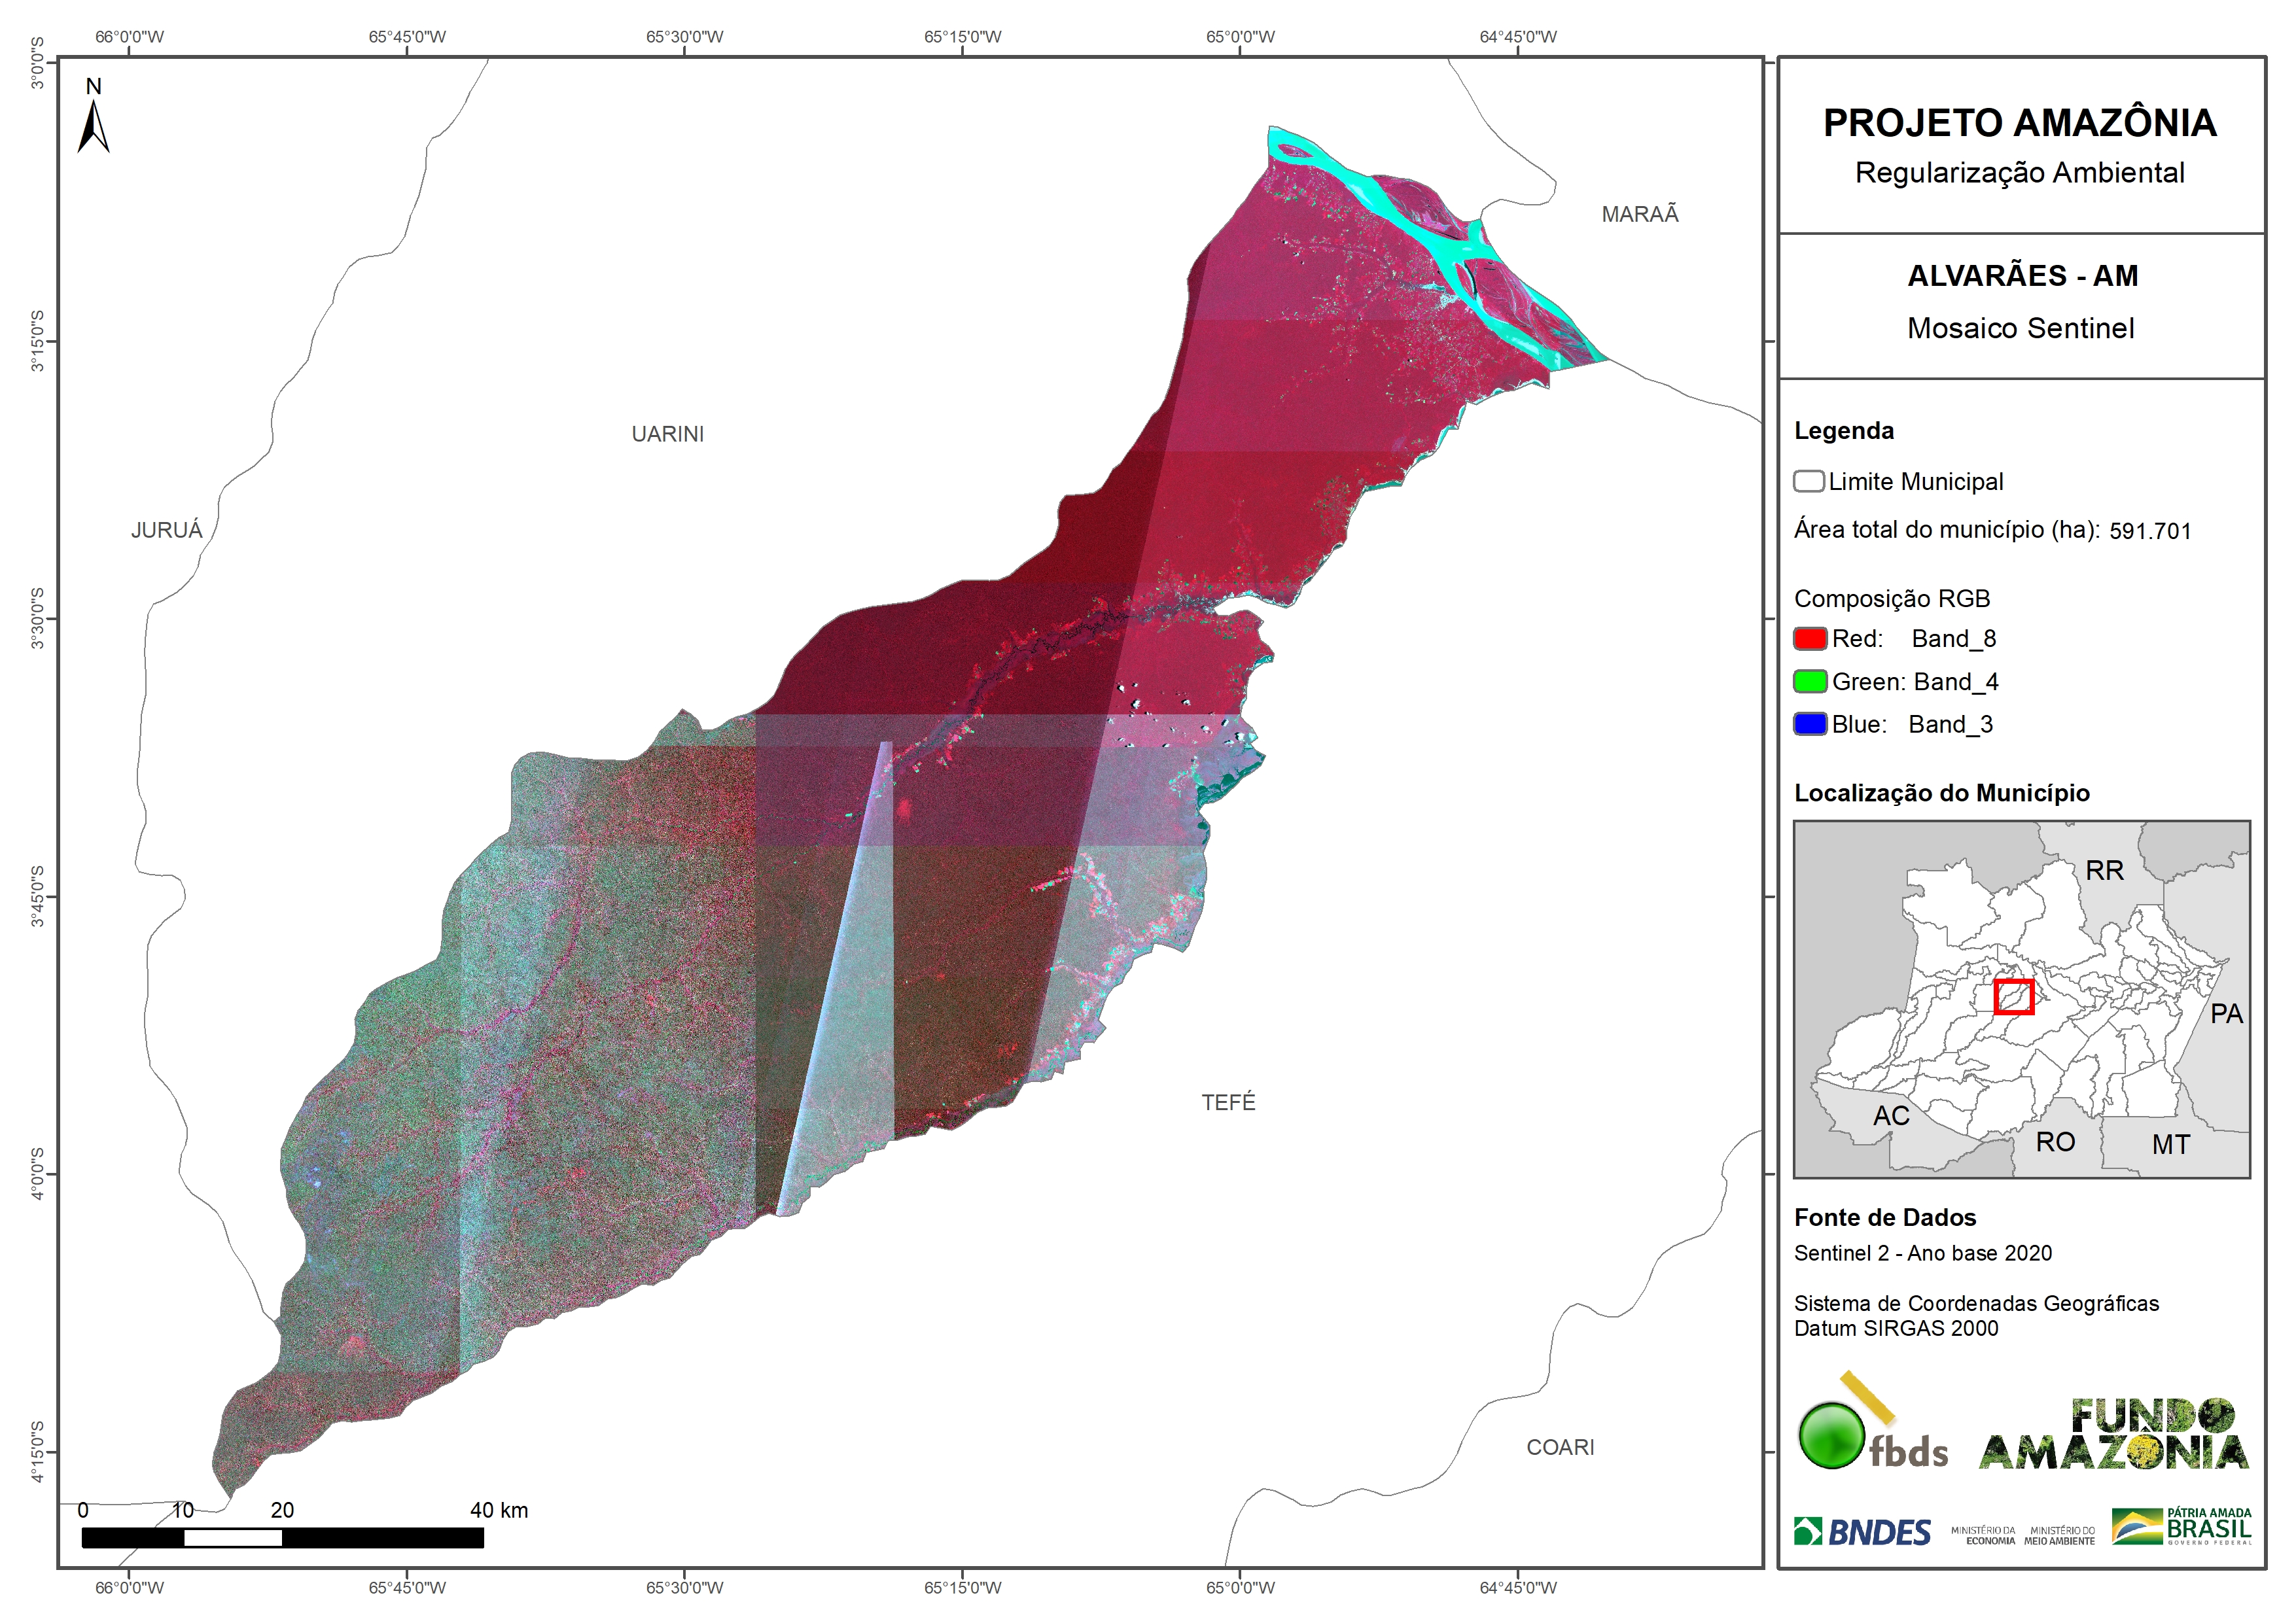2296x1623 pixels.
Task: Click the Limite Municipal legend symbol
Action: click(1808, 481)
